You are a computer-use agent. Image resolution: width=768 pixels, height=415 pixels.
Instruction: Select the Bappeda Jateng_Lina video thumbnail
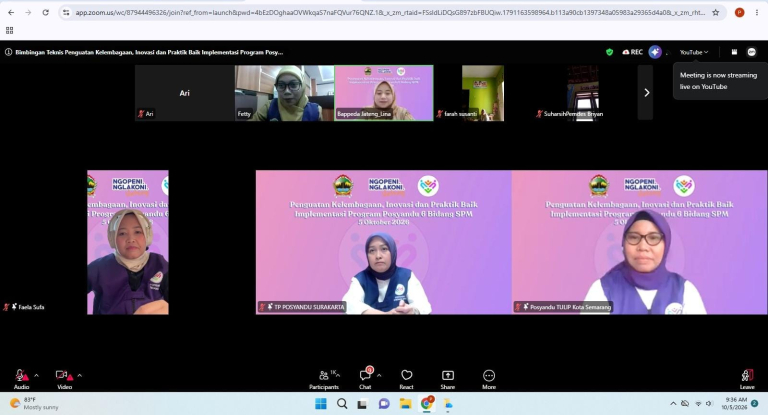point(384,93)
